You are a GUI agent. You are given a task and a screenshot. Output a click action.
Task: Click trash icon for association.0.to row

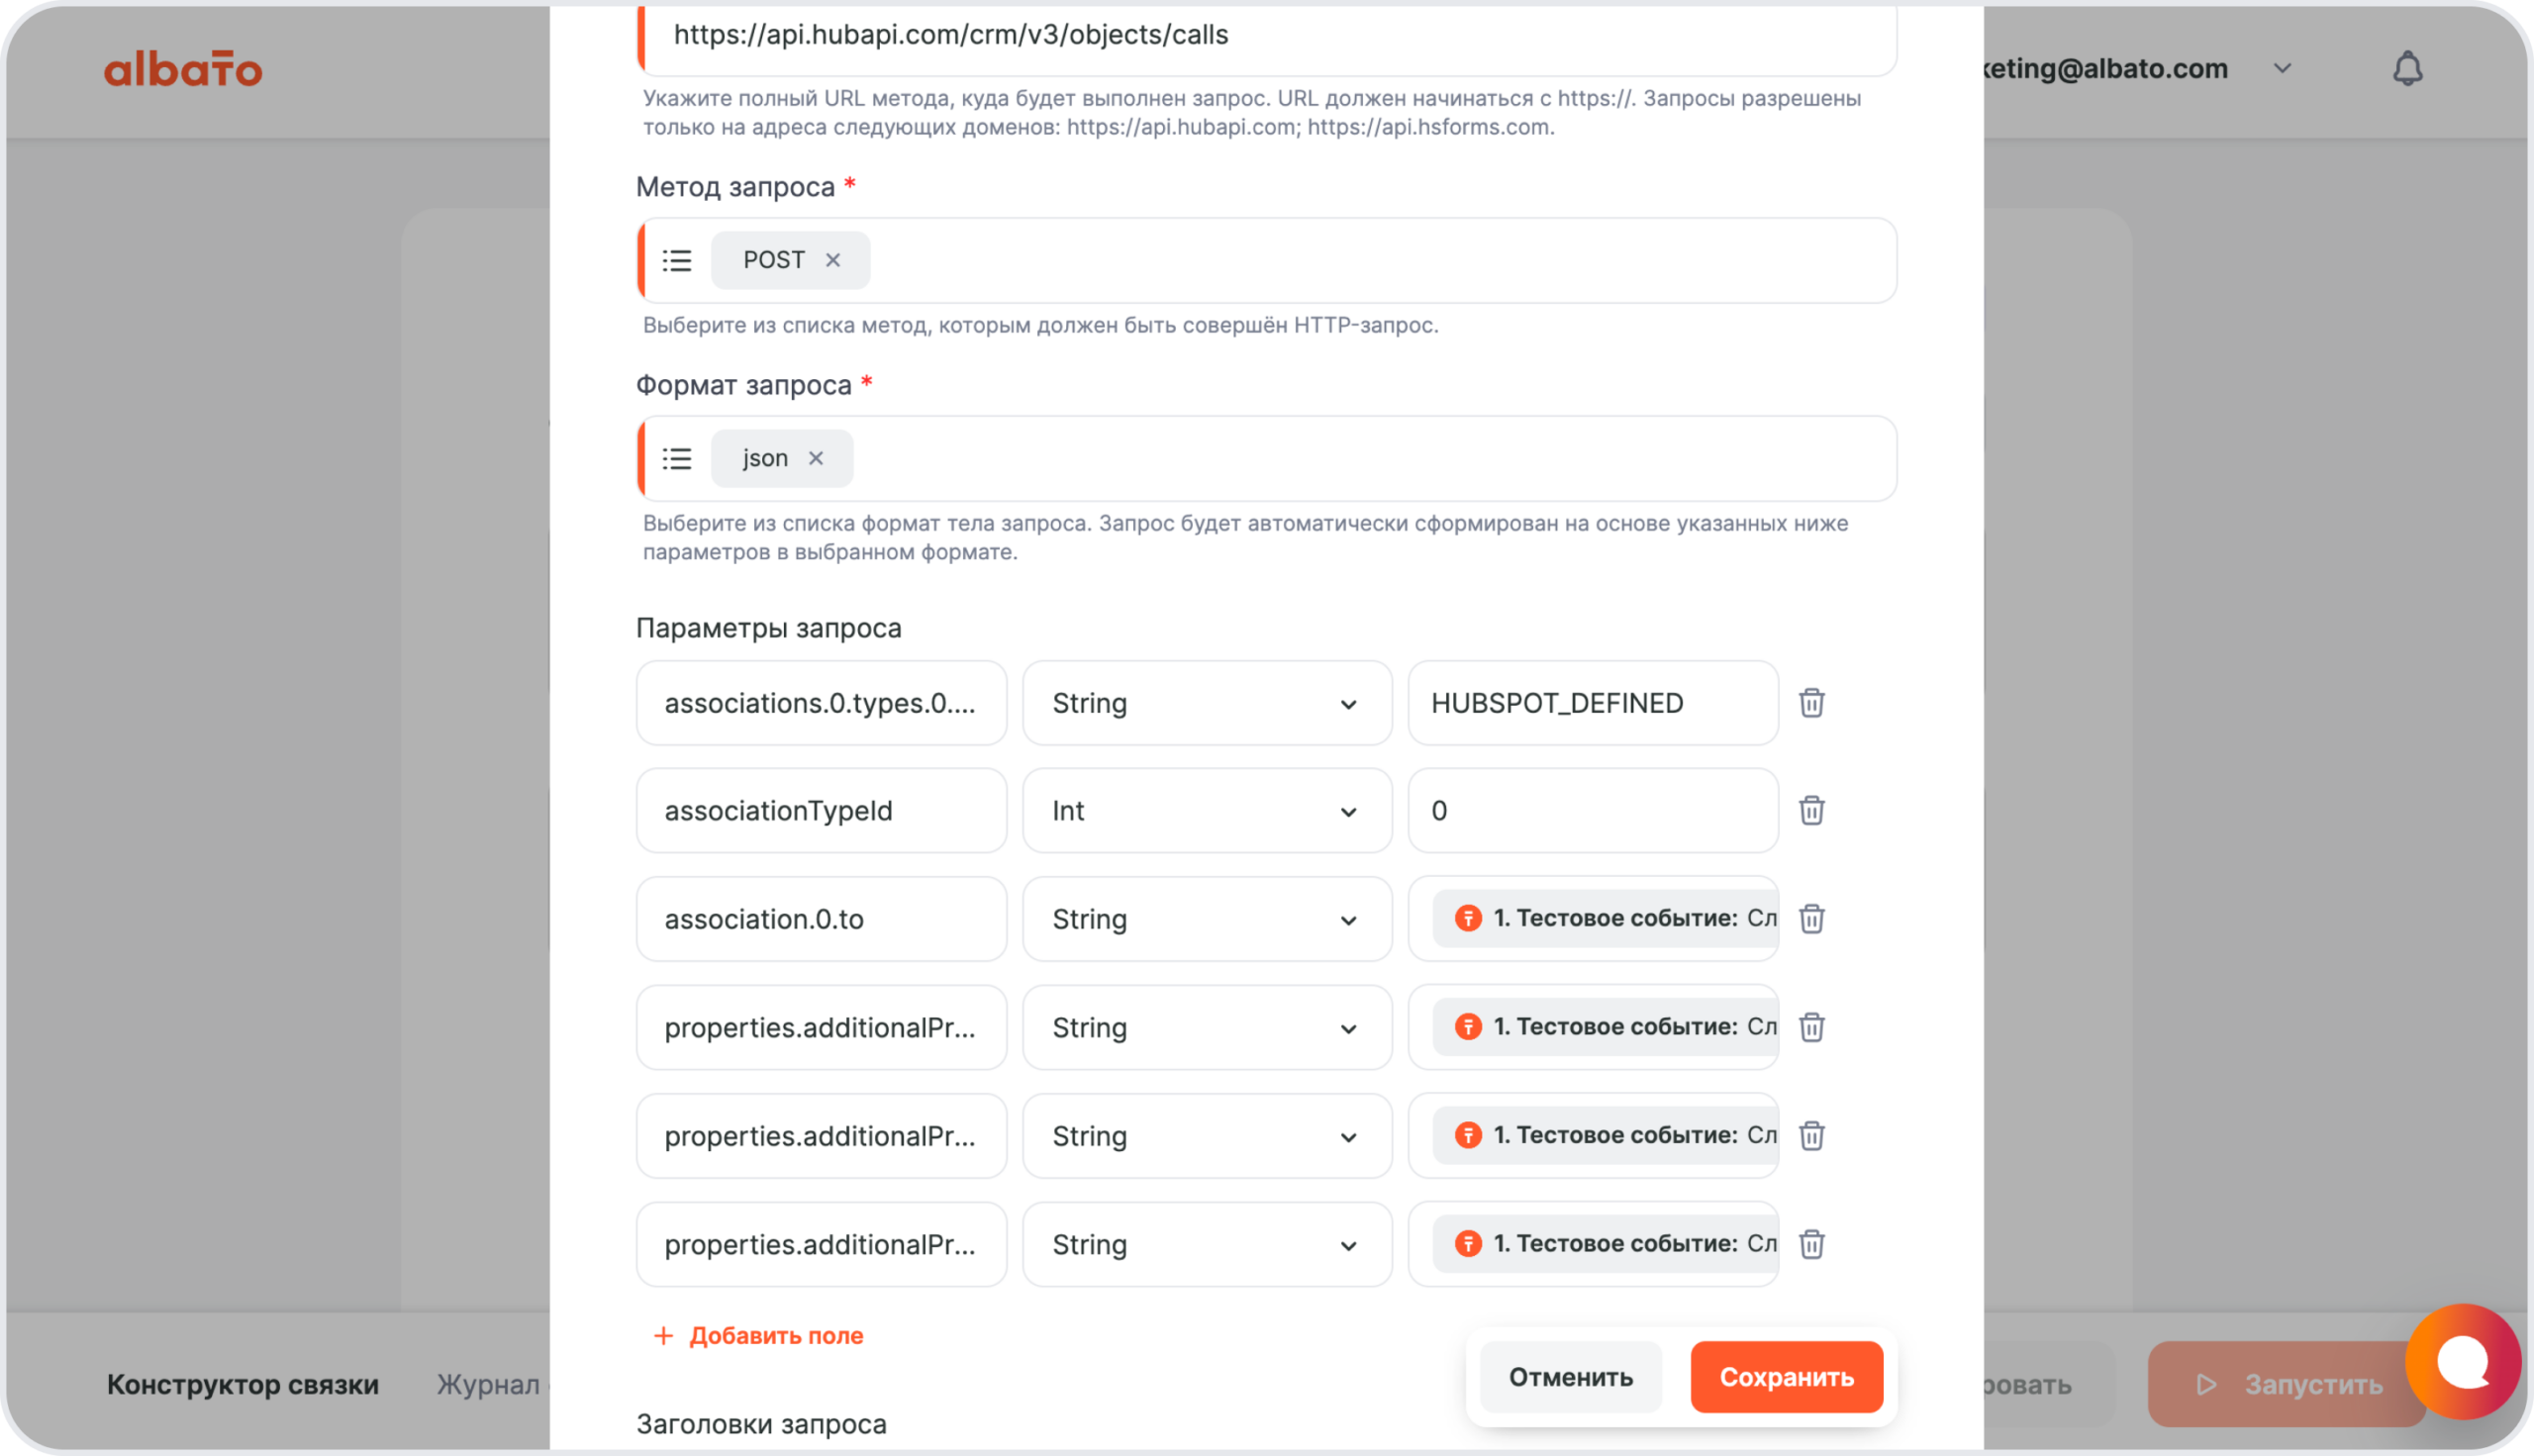click(x=1811, y=918)
